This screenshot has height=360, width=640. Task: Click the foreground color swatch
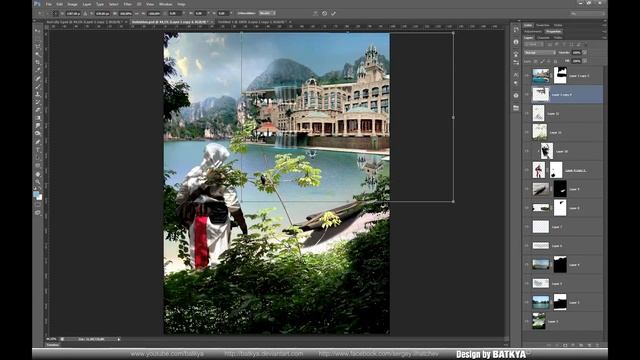click(x=36, y=194)
